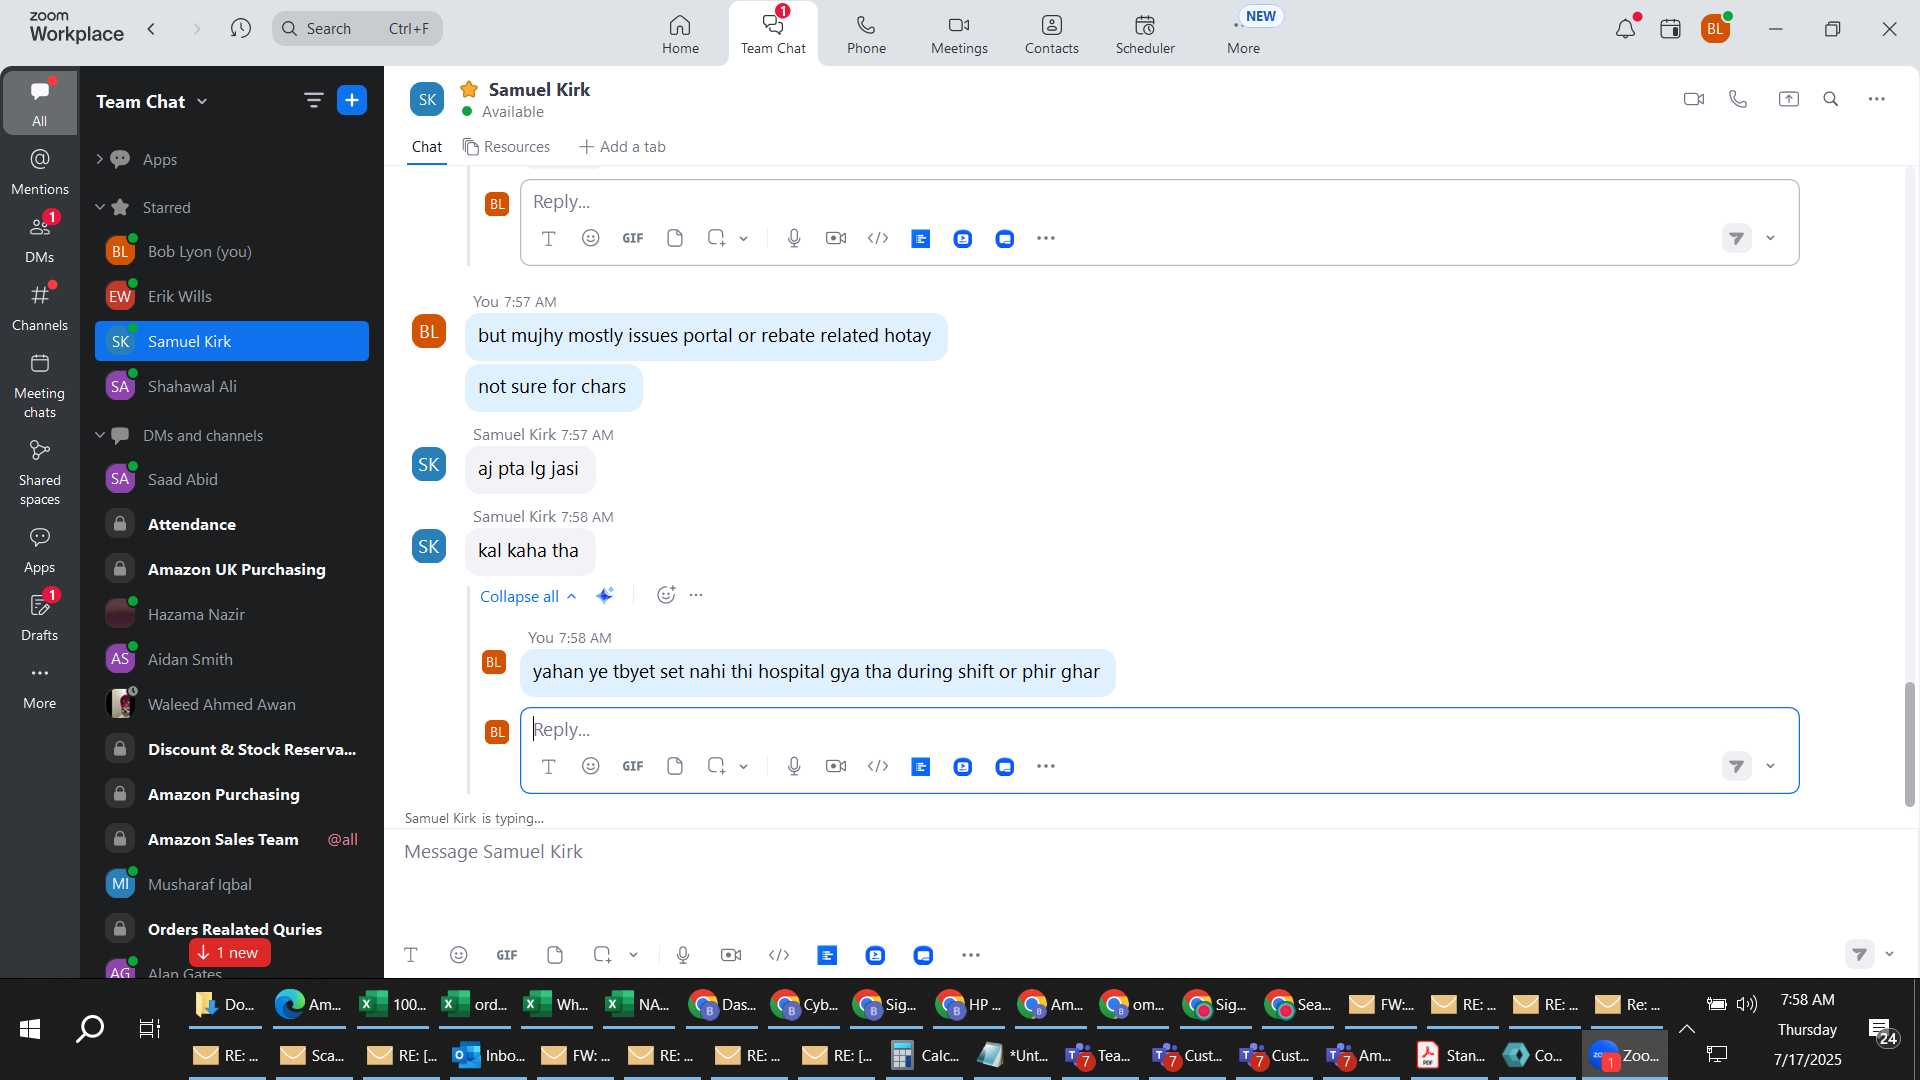Open Channels in left sidebar
The height and width of the screenshot is (1080, 1920).
(40, 307)
